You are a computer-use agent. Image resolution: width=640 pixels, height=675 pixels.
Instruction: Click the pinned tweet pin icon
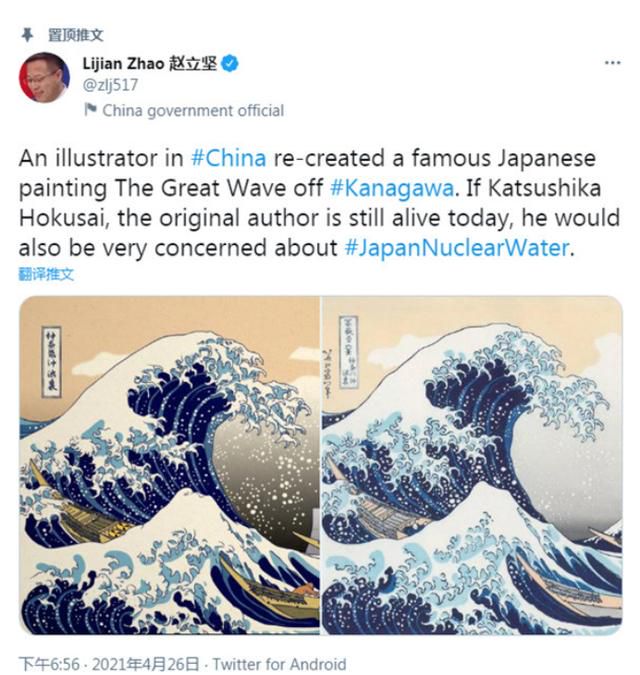pos(27,35)
